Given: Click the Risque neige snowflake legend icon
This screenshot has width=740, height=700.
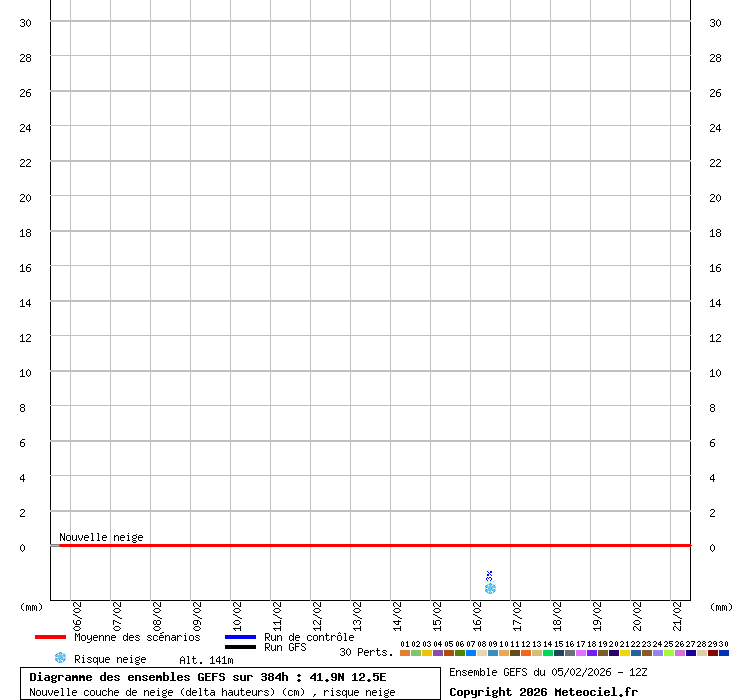Looking at the screenshot, I should [x=60, y=658].
